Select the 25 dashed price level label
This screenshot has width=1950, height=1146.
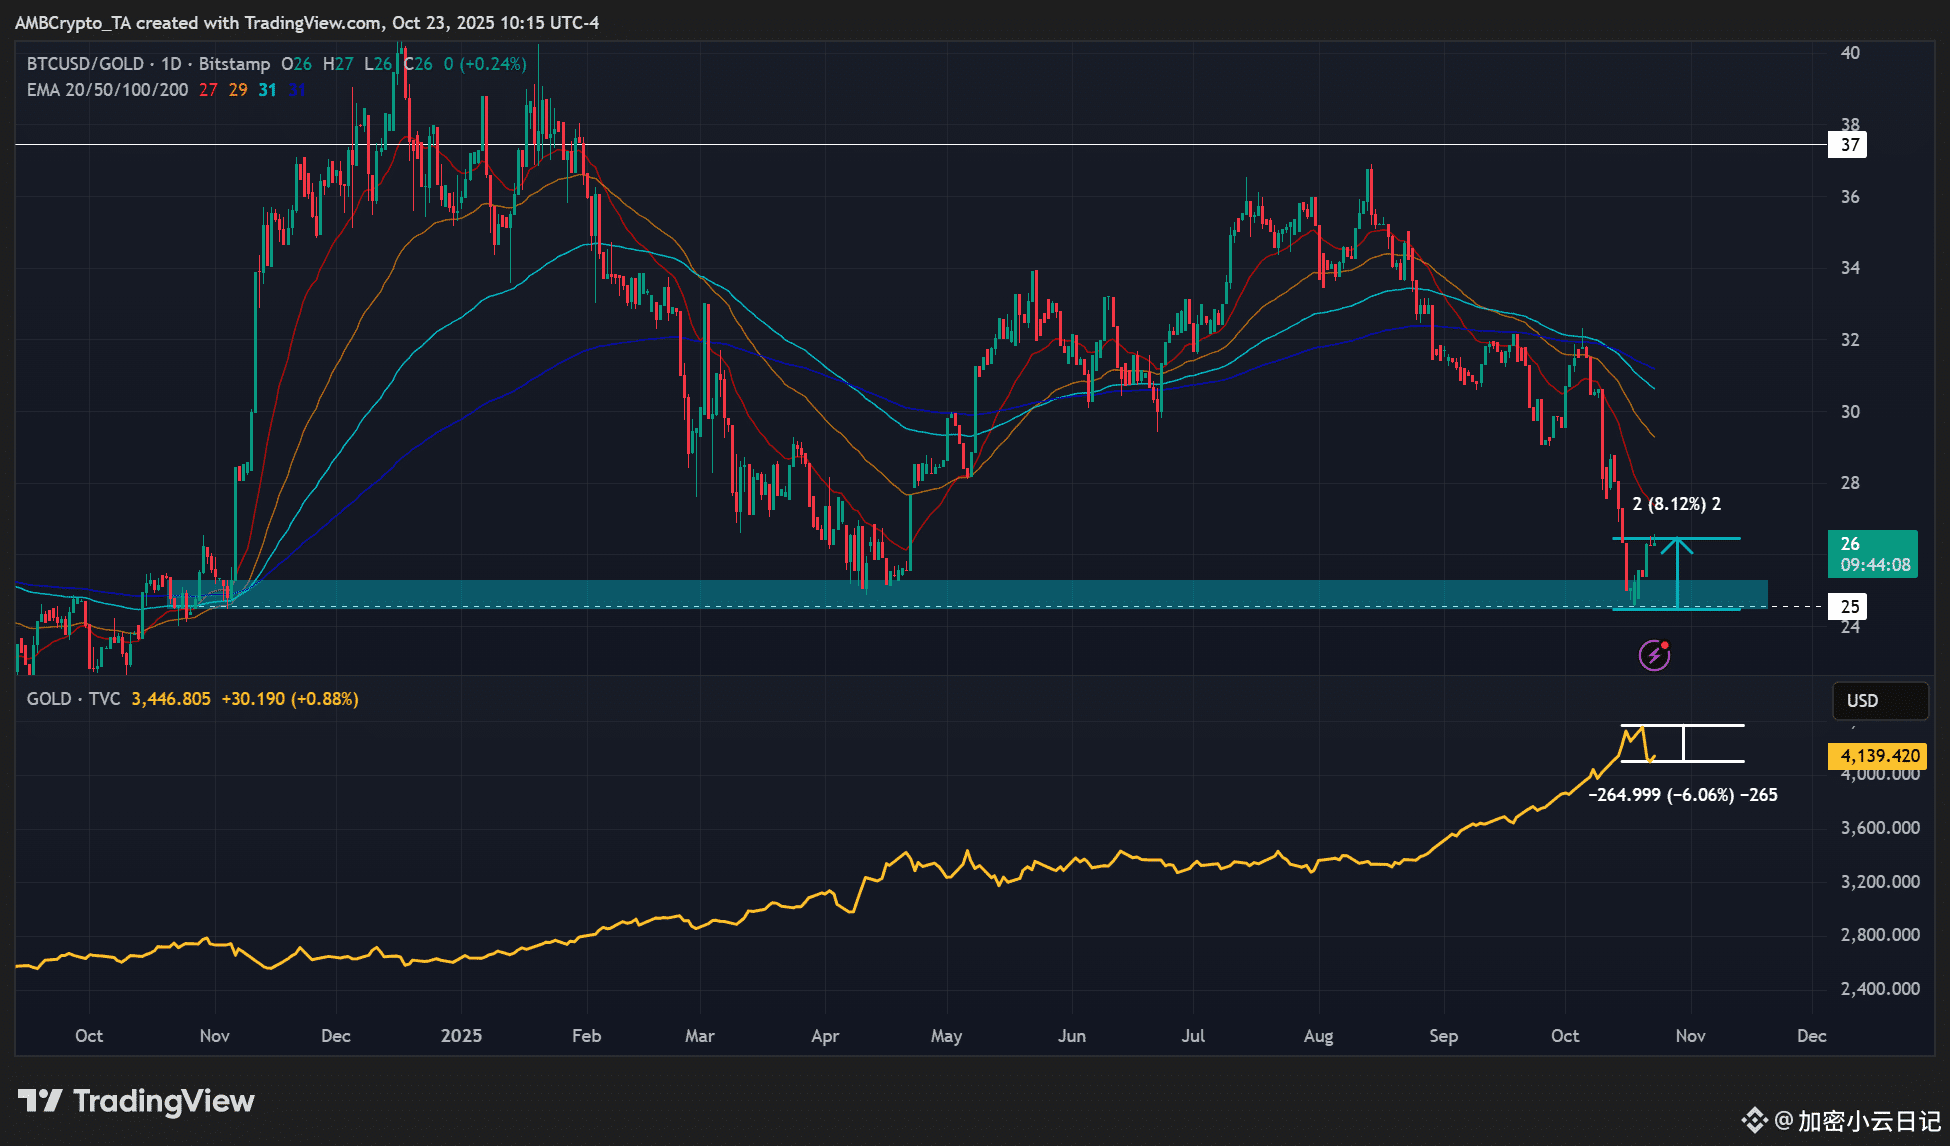point(1849,606)
